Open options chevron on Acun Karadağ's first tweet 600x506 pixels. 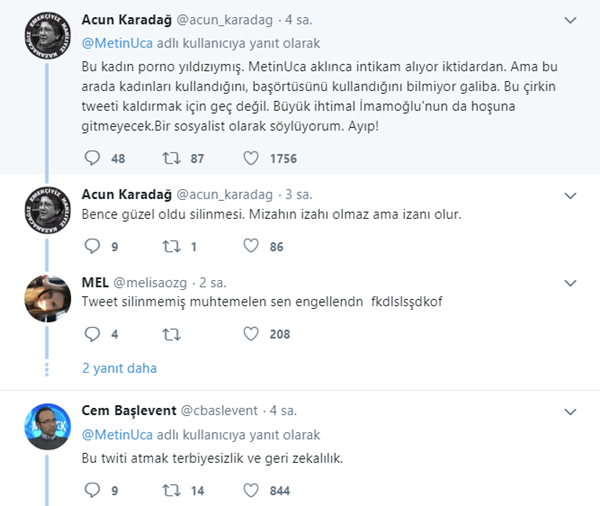(570, 20)
